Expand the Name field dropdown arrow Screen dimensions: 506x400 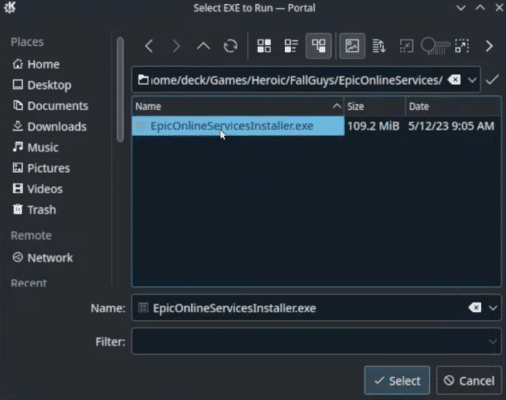pyautogui.click(x=493, y=308)
